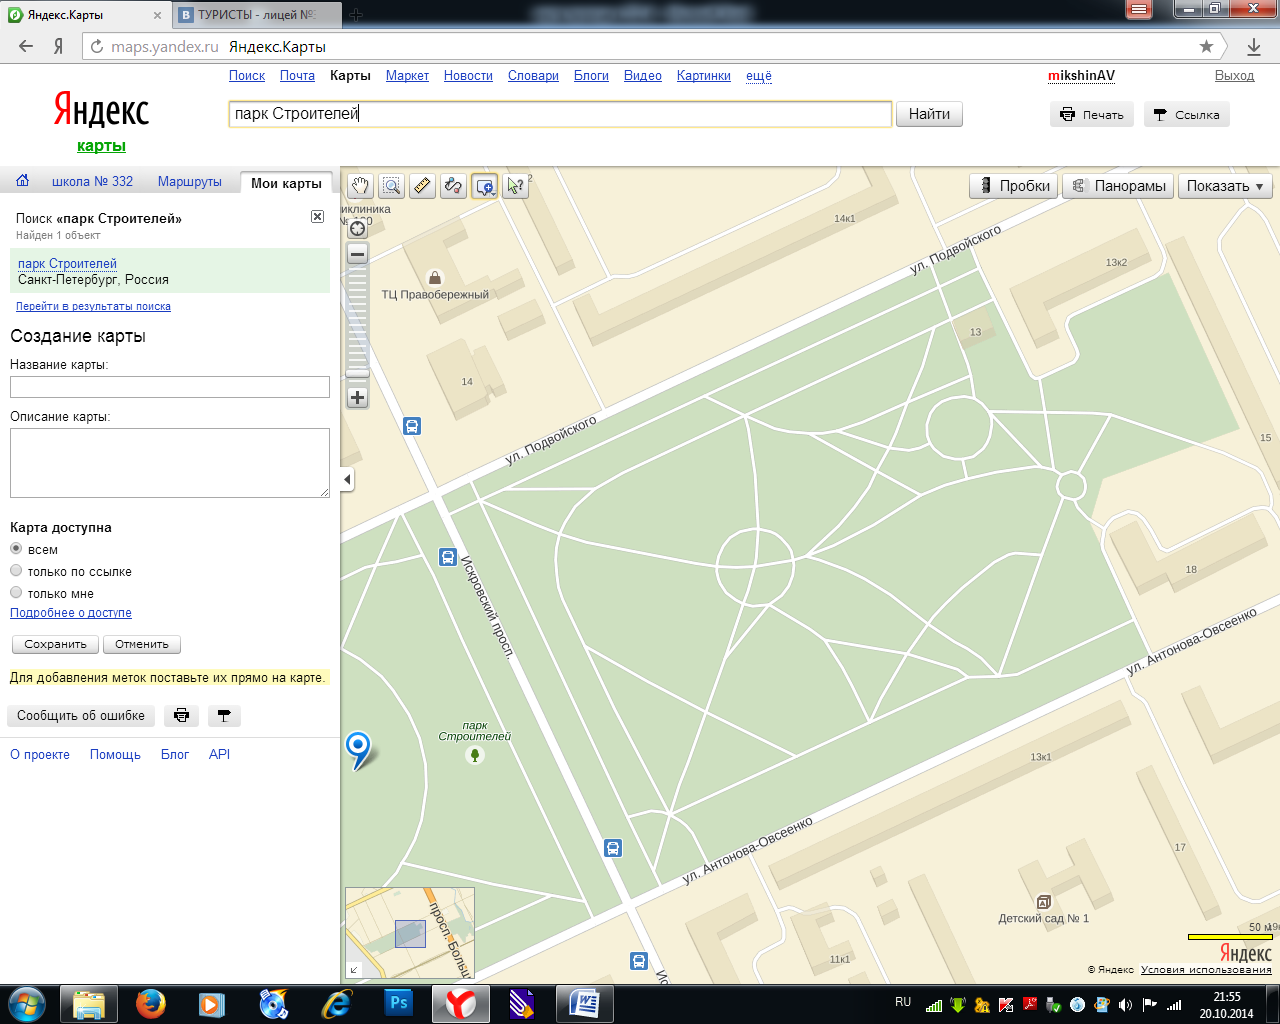Select the 'только по ссылке' radio button
The image size is (1280, 1024).
[x=16, y=571]
